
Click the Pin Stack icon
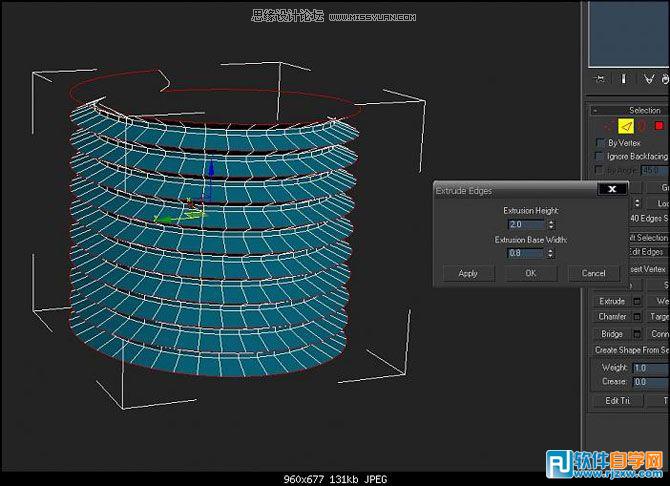pos(600,79)
